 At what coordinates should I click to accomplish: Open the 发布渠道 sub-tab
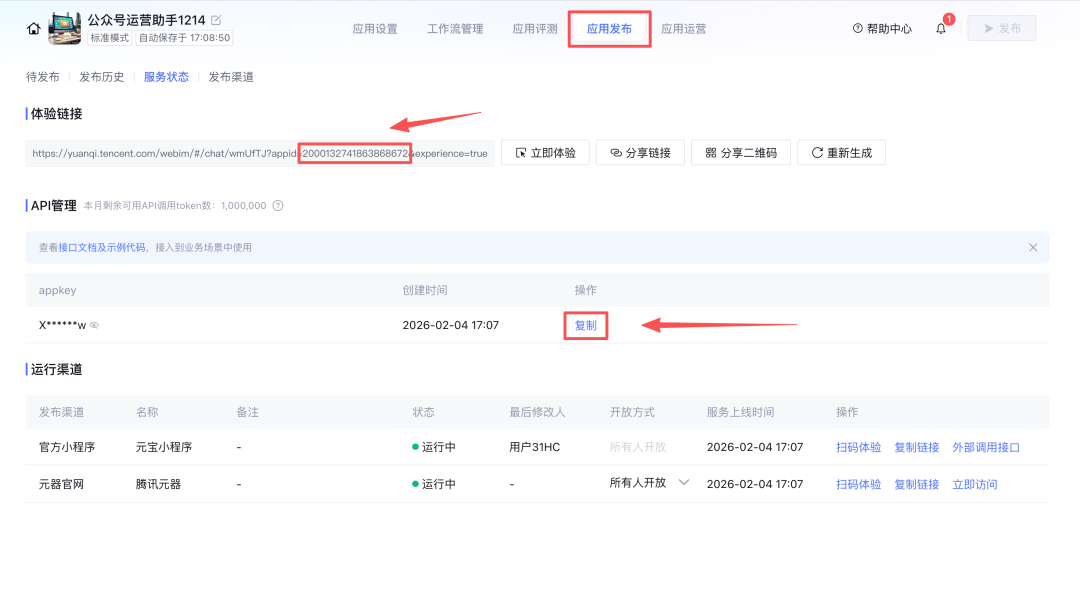click(231, 77)
